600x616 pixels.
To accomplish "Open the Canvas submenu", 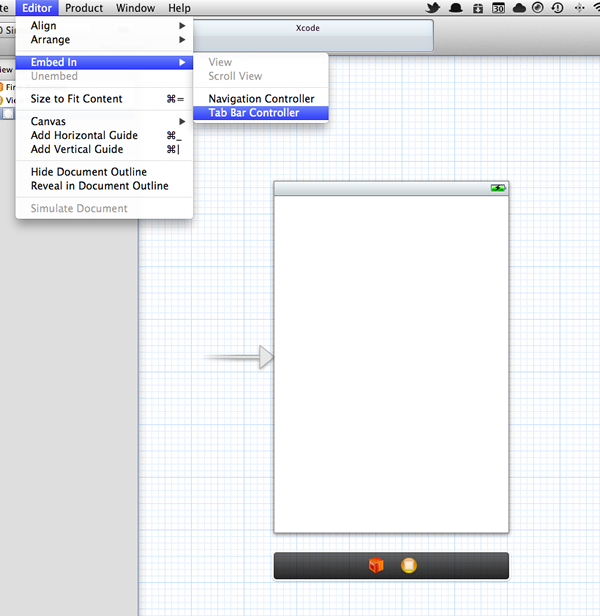I will (x=104, y=121).
